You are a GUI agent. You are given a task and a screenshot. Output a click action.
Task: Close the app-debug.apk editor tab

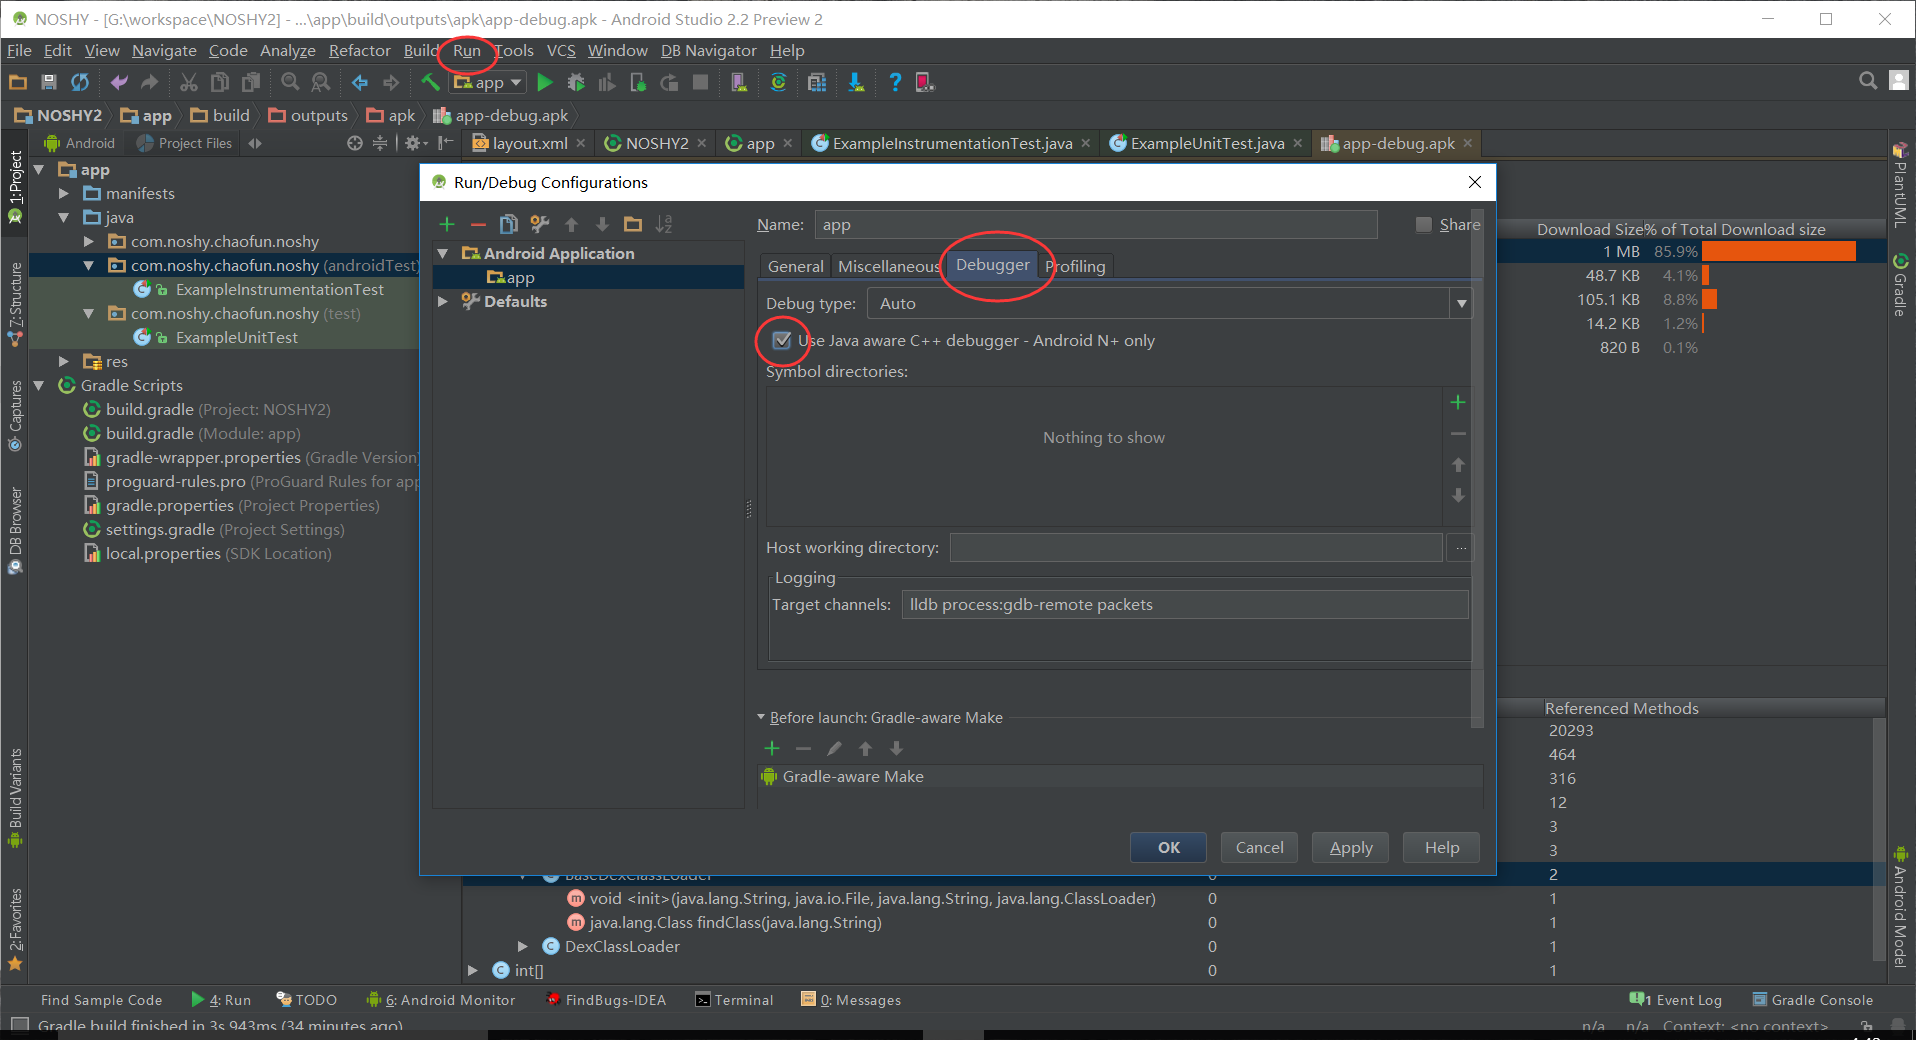pyautogui.click(x=1468, y=143)
